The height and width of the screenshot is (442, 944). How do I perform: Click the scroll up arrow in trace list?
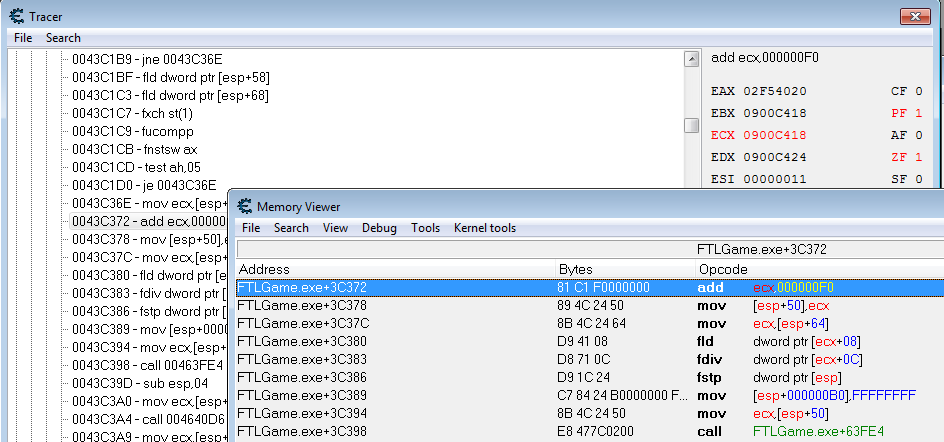pyautogui.click(x=691, y=60)
